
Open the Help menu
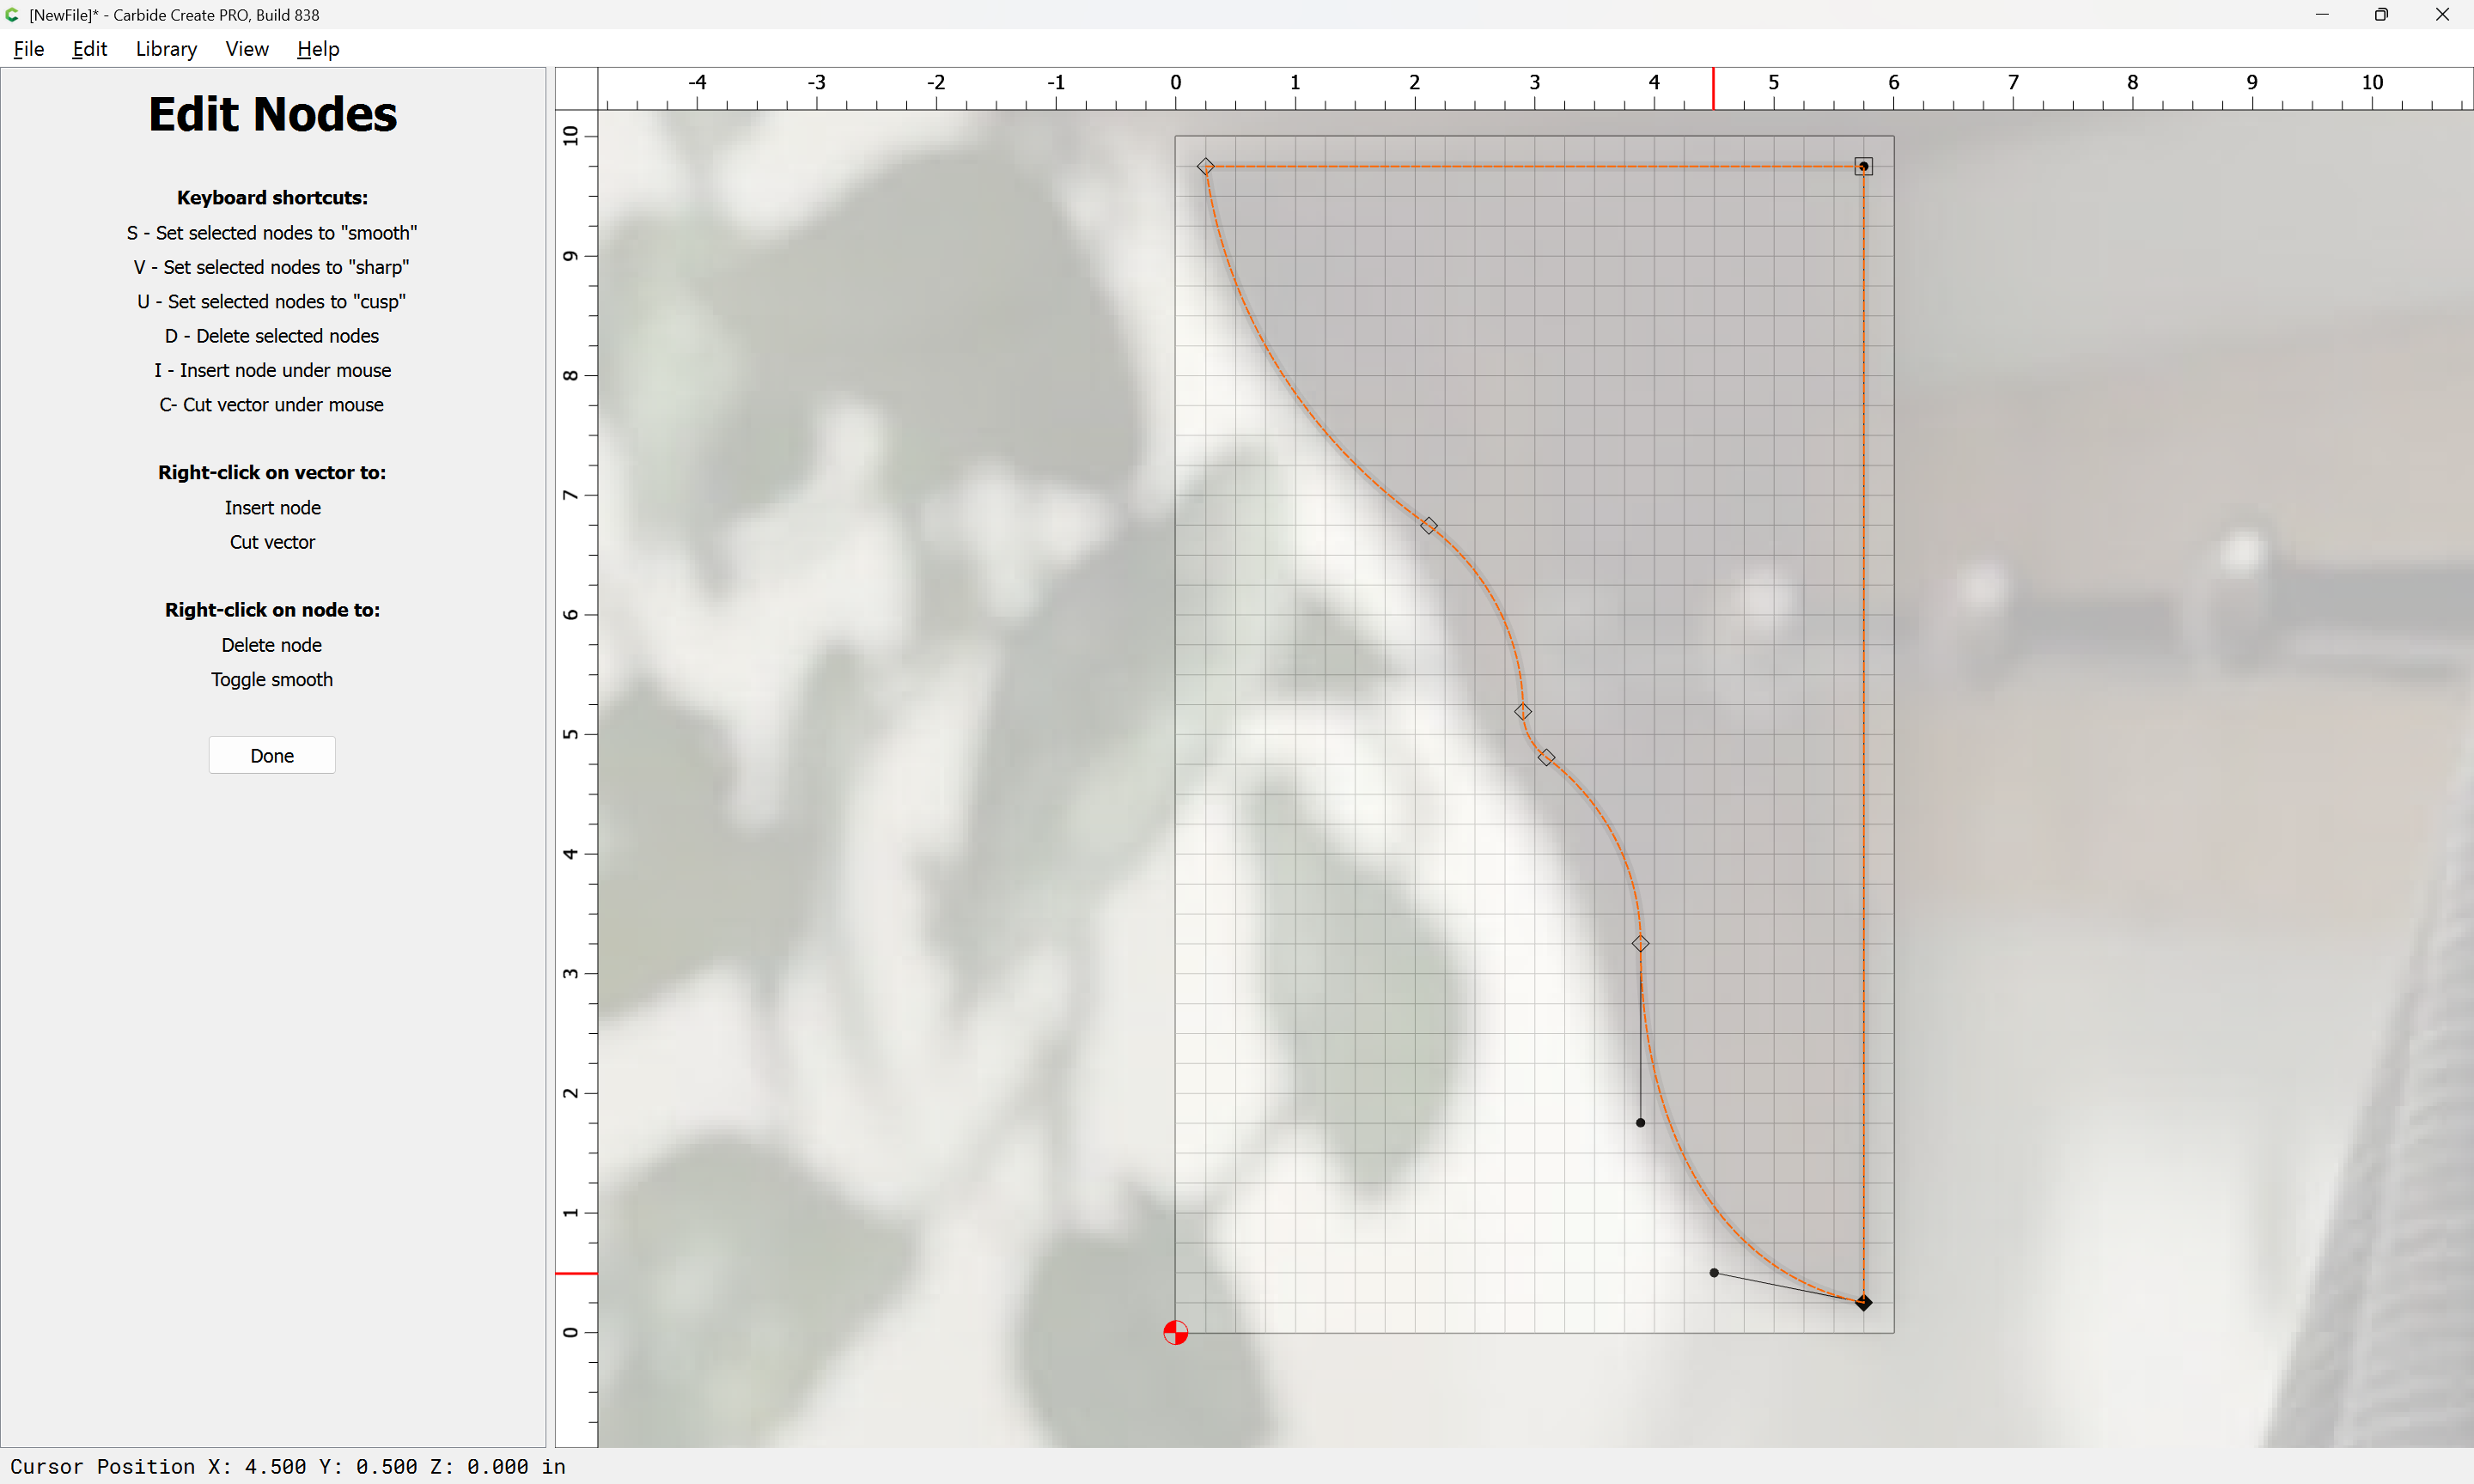coord(318,49)
